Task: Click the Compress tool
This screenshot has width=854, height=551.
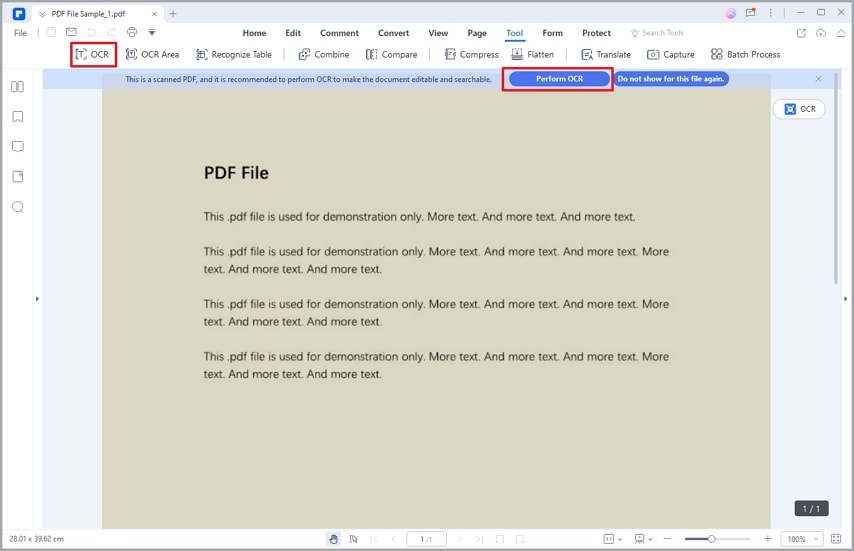Action: [471, 54]
